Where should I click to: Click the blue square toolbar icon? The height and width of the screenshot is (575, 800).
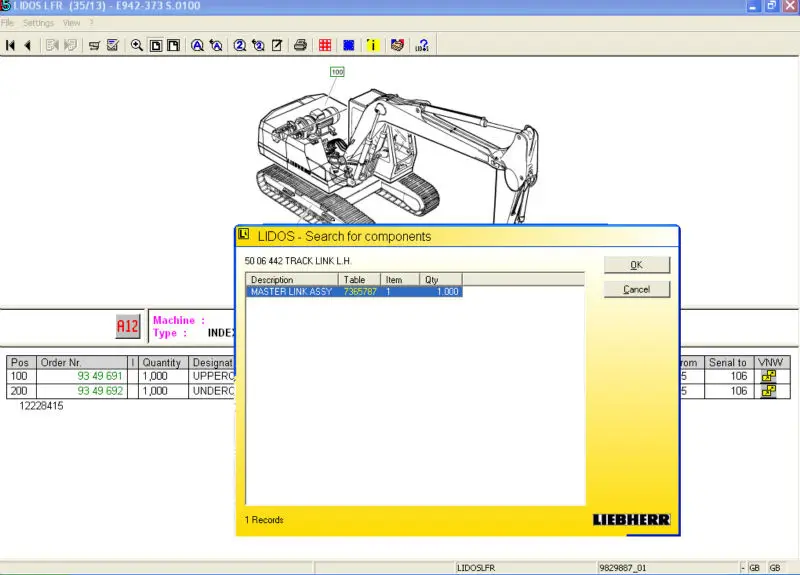click(x=348, y=45)
